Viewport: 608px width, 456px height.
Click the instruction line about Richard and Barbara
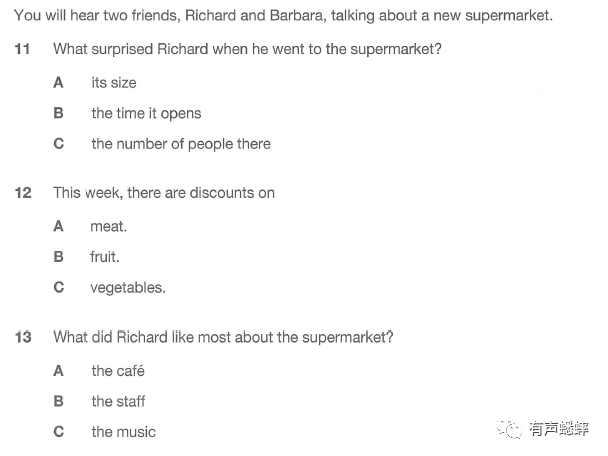(283, 16)
